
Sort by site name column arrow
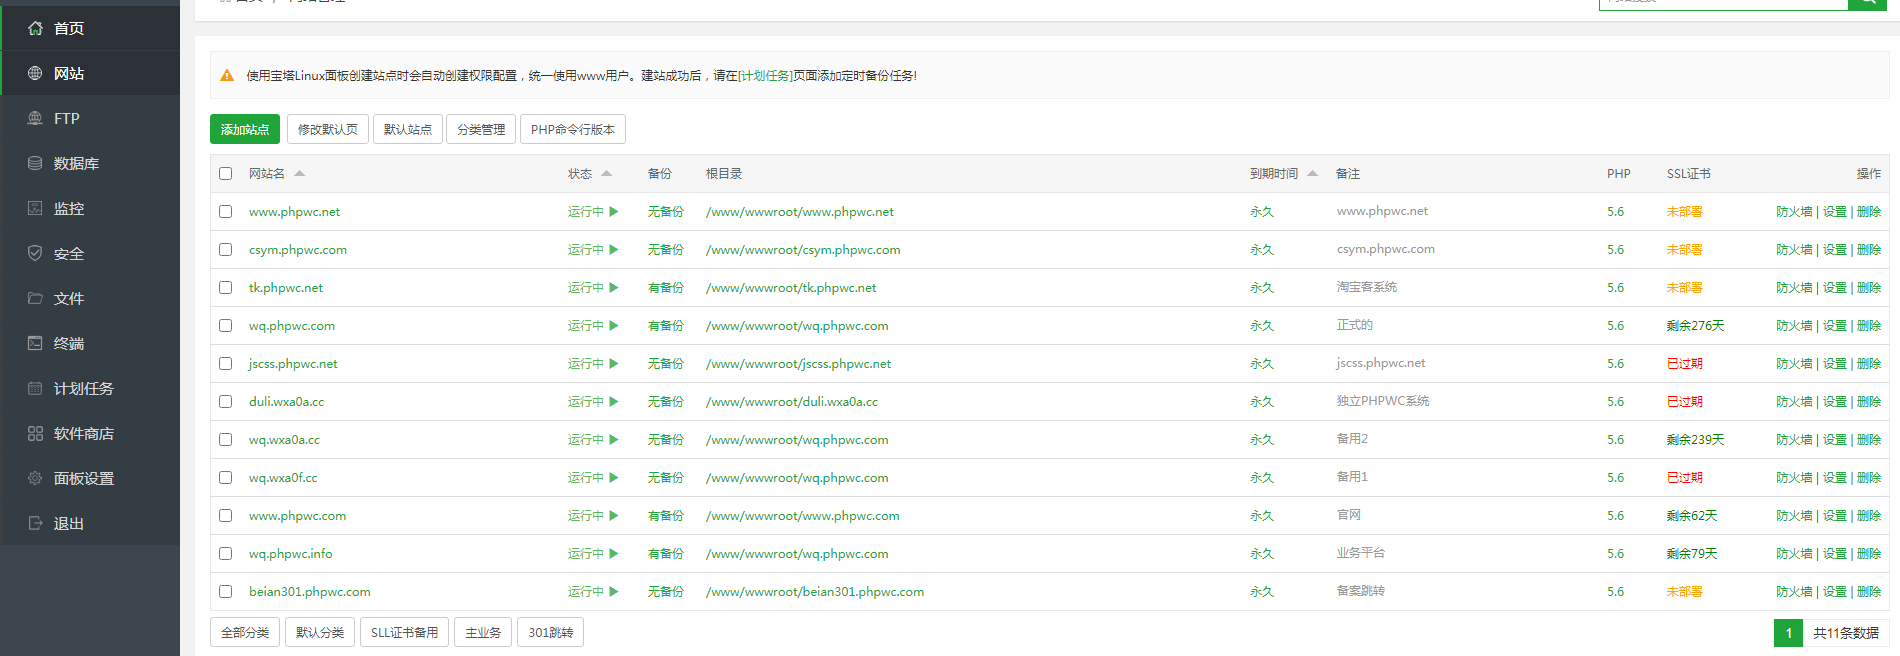pos(299,174)
